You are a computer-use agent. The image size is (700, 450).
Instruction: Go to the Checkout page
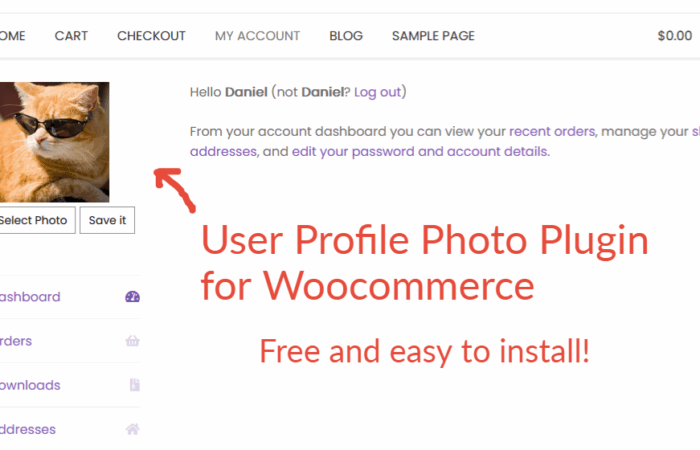click(x=151, y=36)
